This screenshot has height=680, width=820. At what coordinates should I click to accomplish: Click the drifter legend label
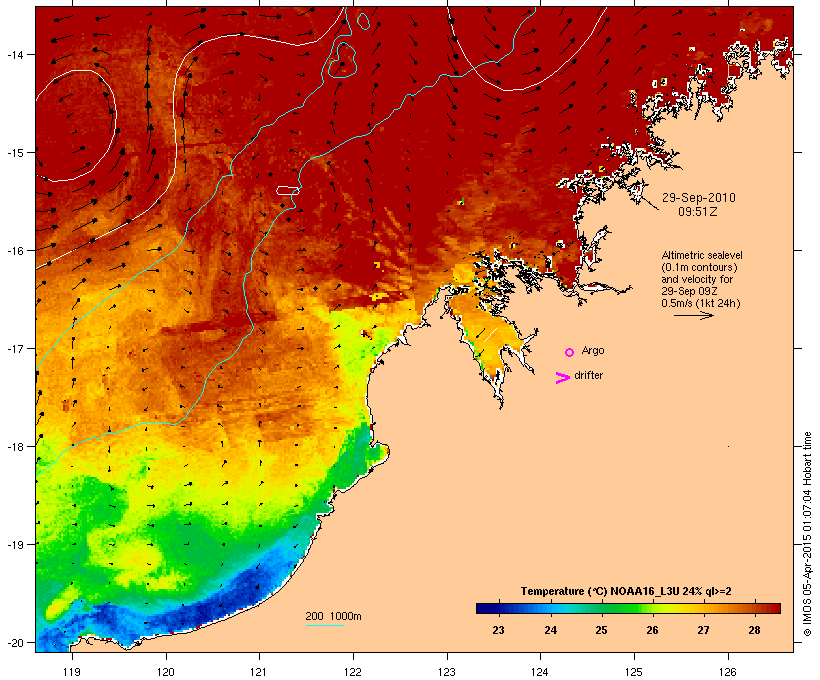coord(588,375)
